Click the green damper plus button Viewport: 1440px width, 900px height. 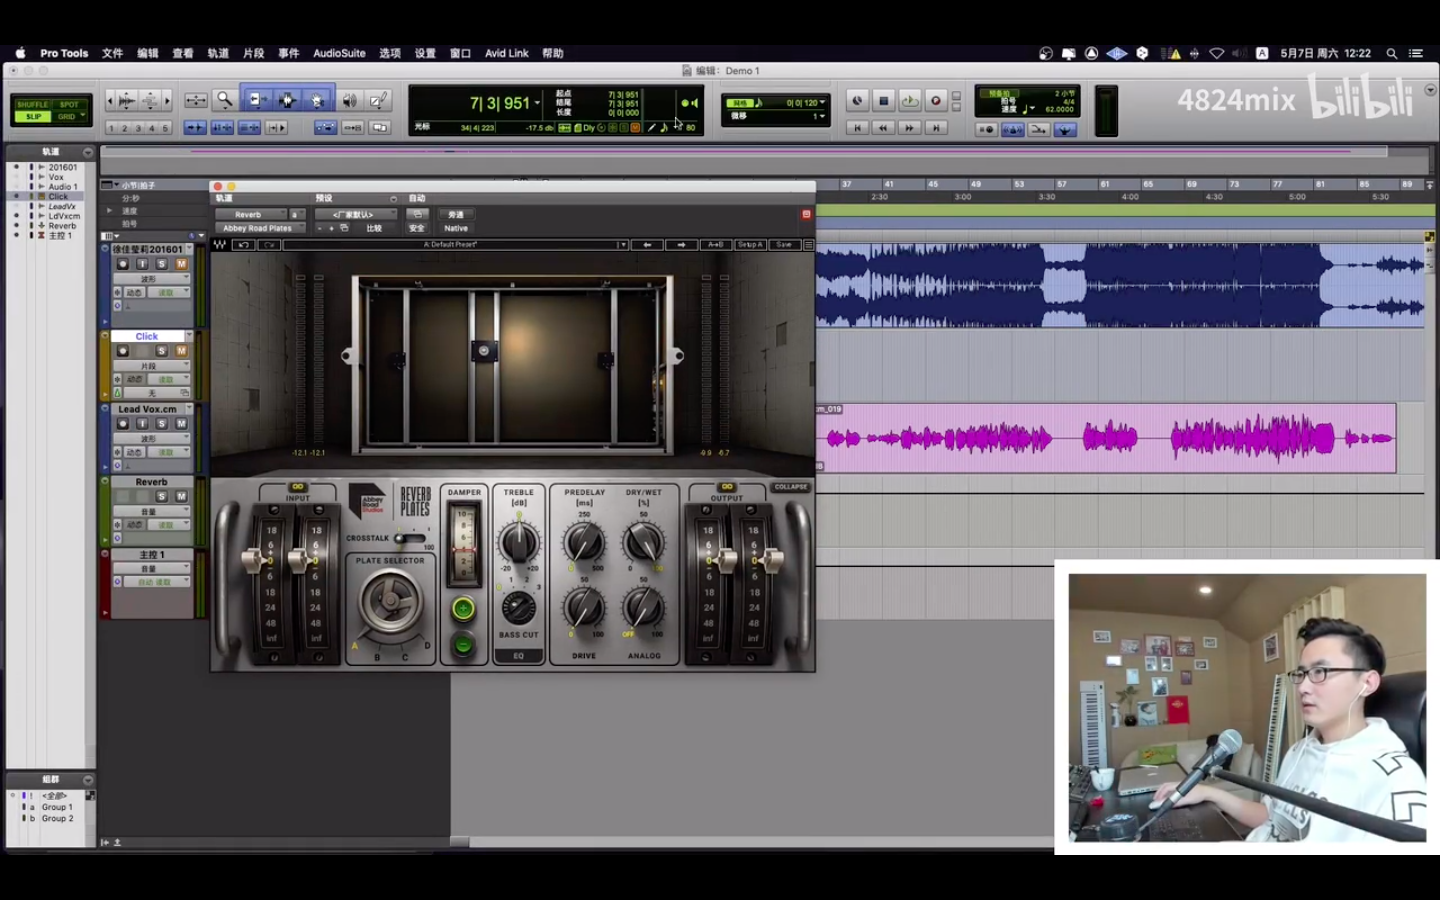463,608
